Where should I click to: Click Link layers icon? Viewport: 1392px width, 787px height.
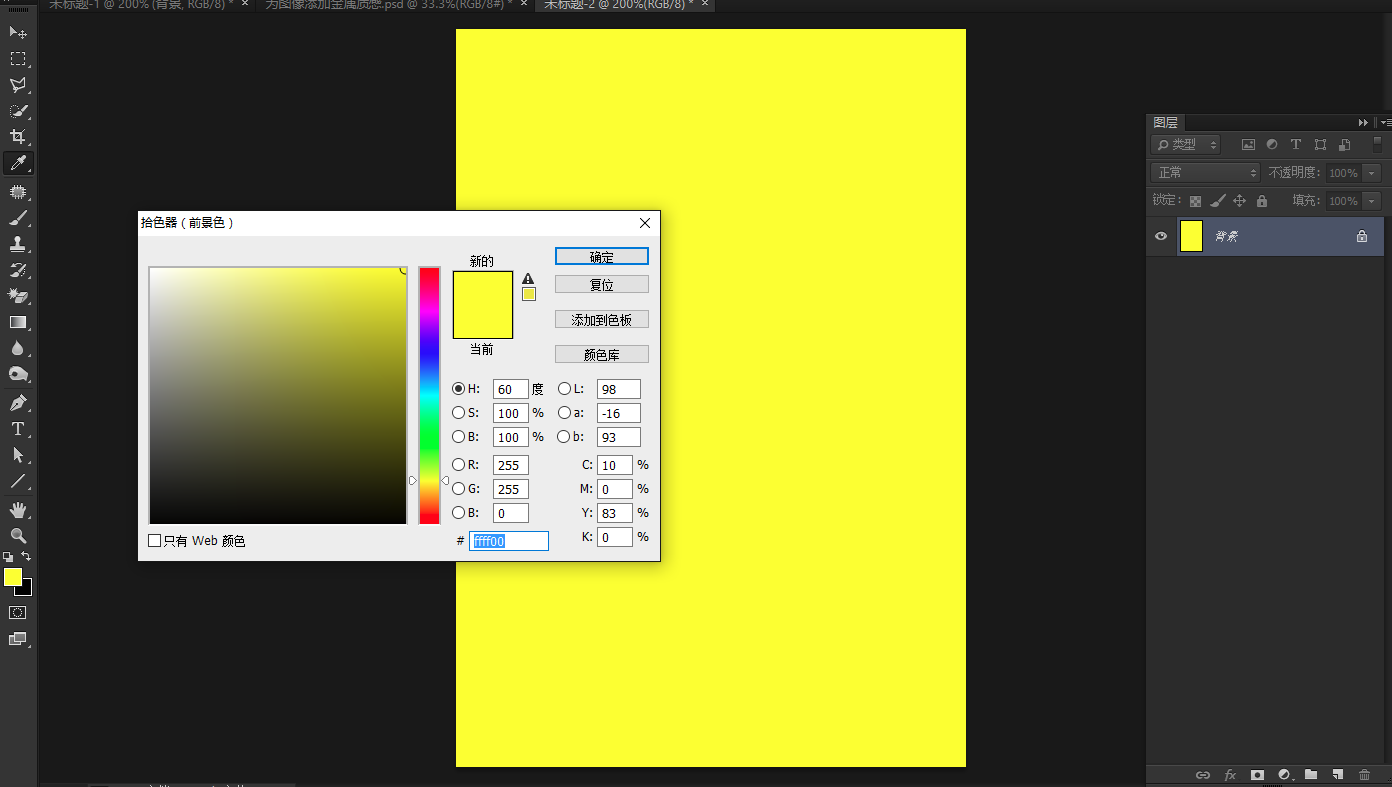pyautogui.click(x=1203, y=775)
